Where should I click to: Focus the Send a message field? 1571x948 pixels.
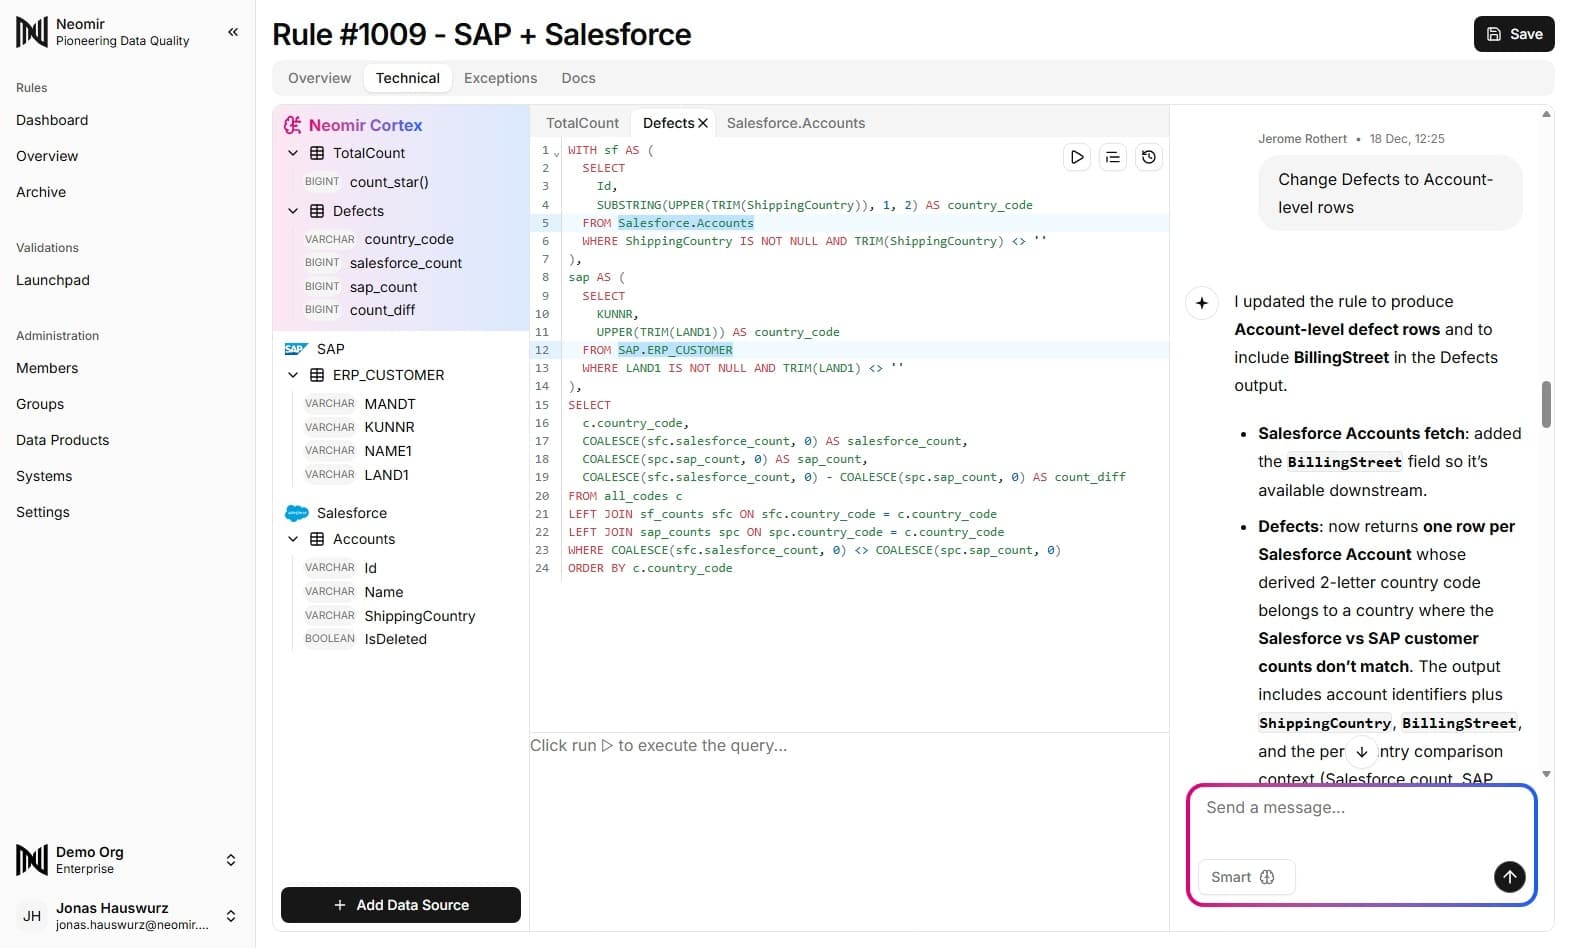tap(1360, 820)
